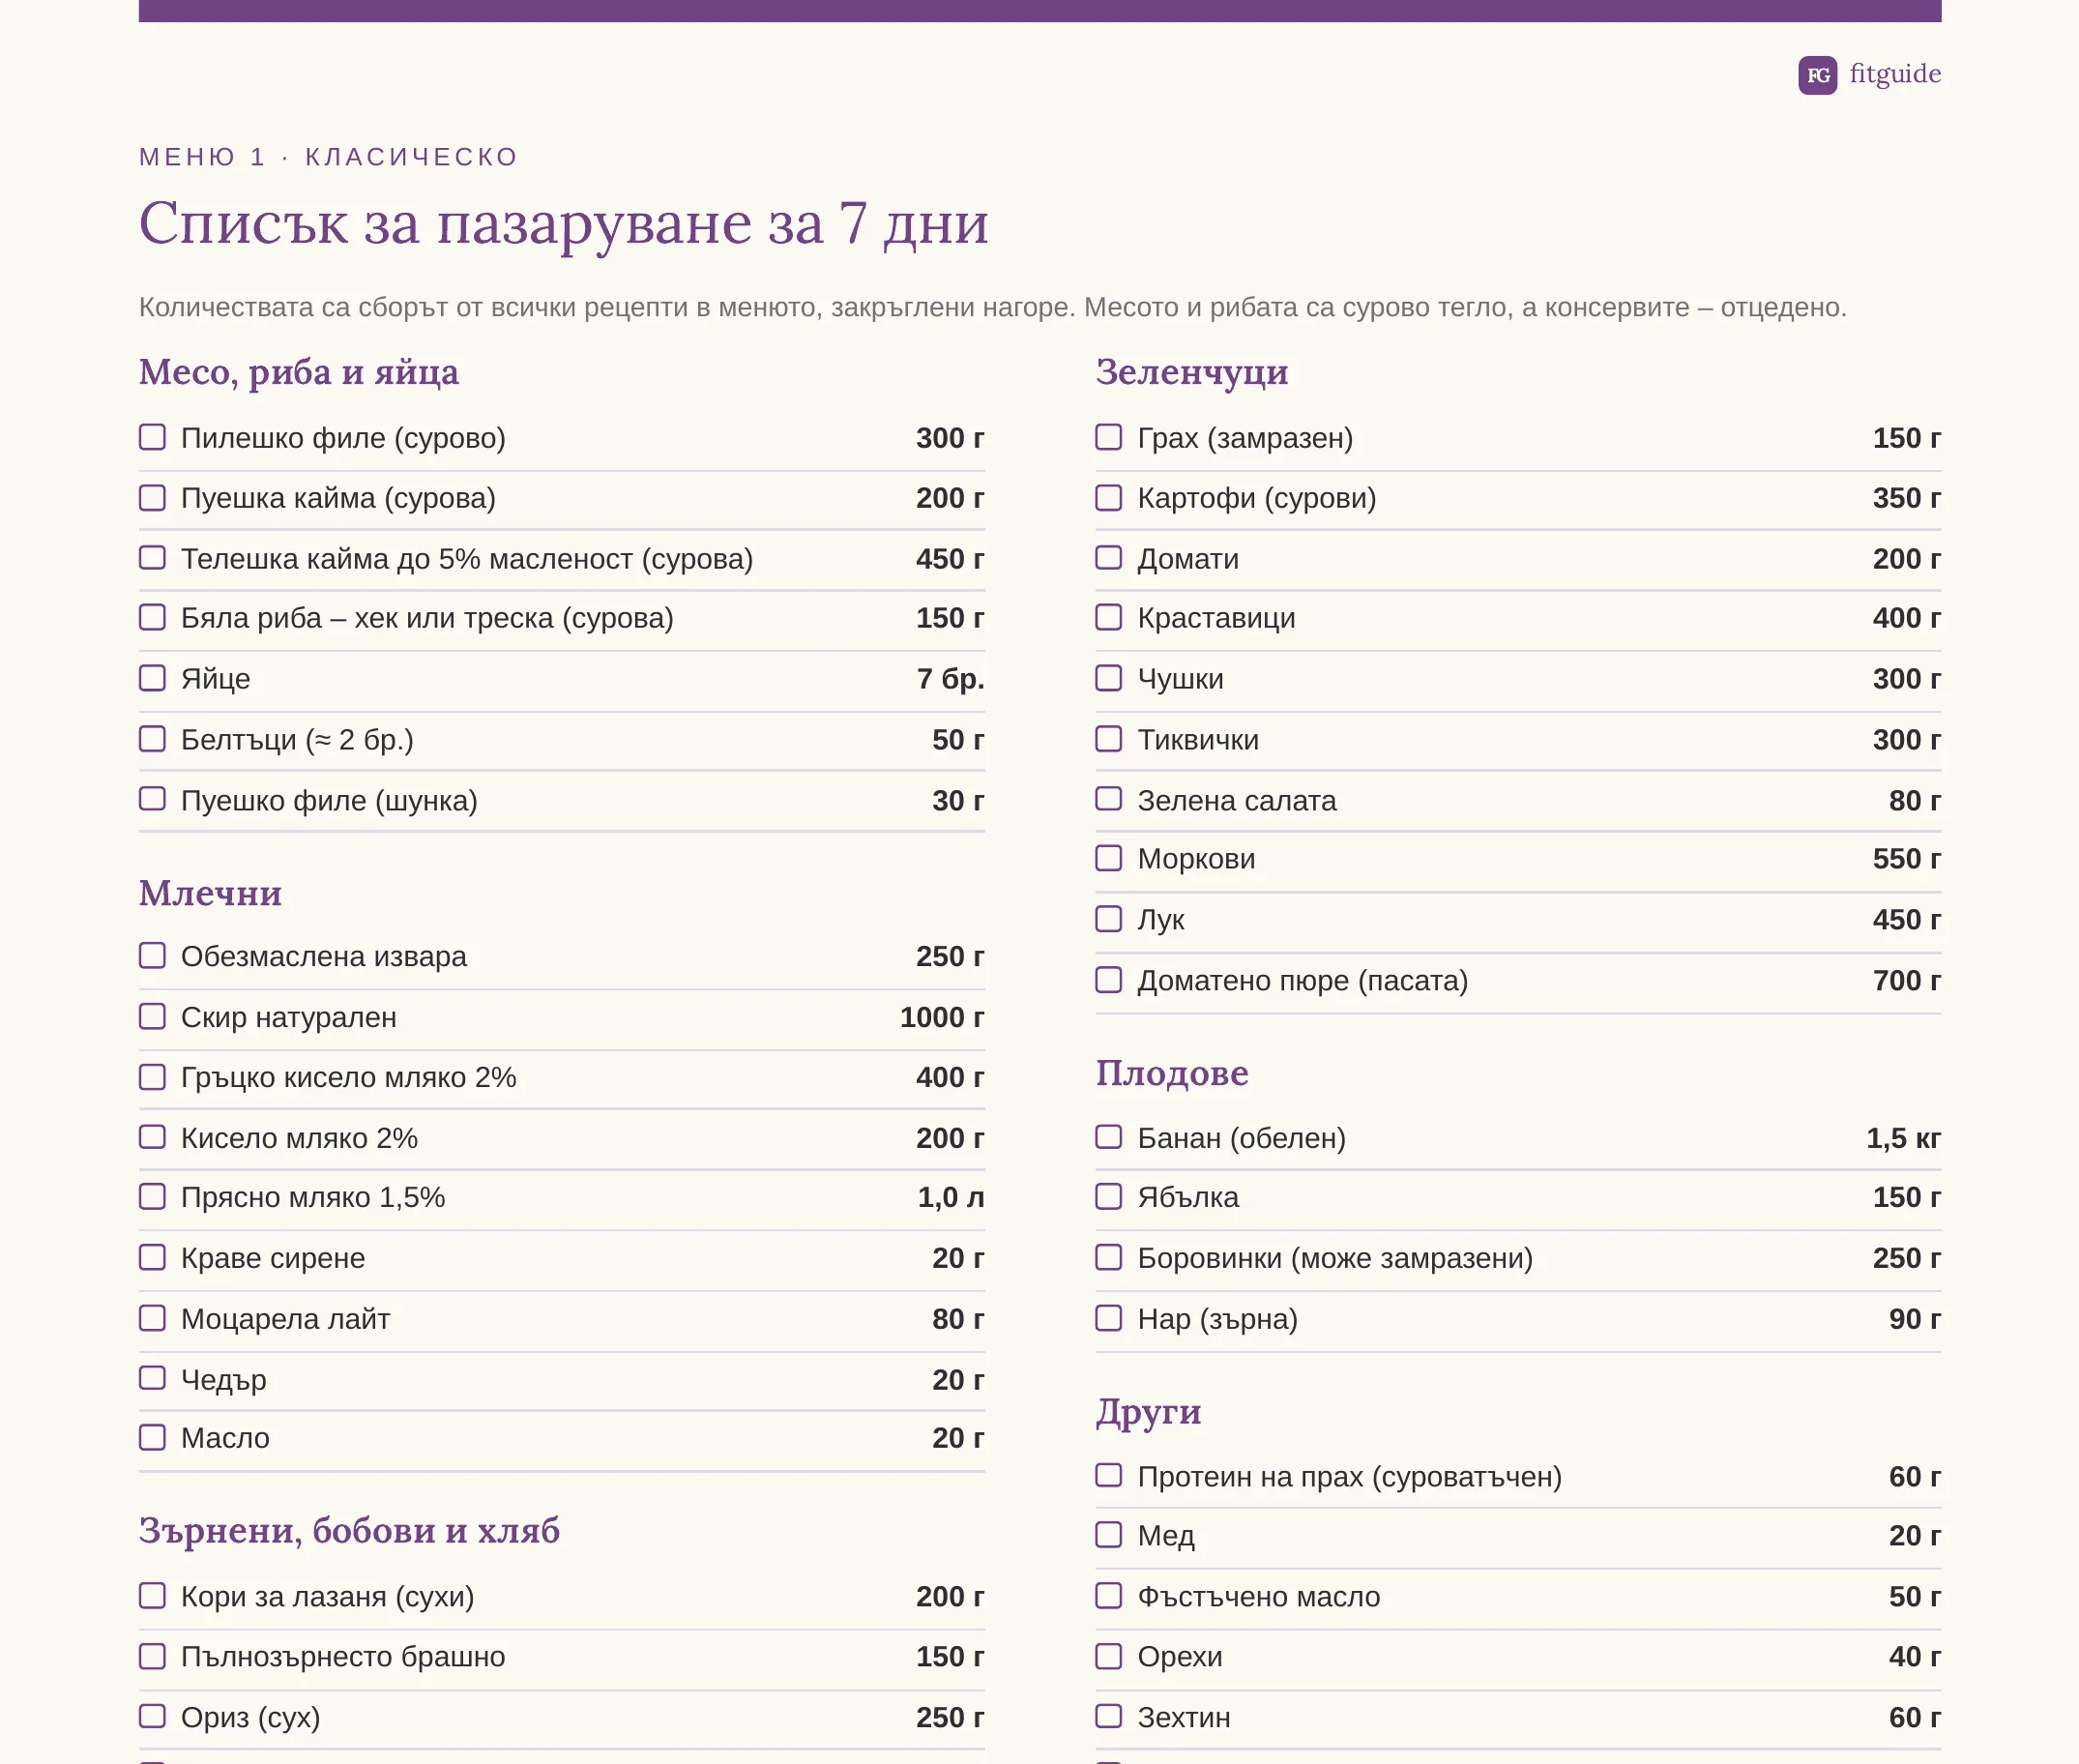The height and width of the screenshot is (1764, 2079).
Task: Check the Нар (зърна) checkbox
Action: (x=1109, y=1318)
